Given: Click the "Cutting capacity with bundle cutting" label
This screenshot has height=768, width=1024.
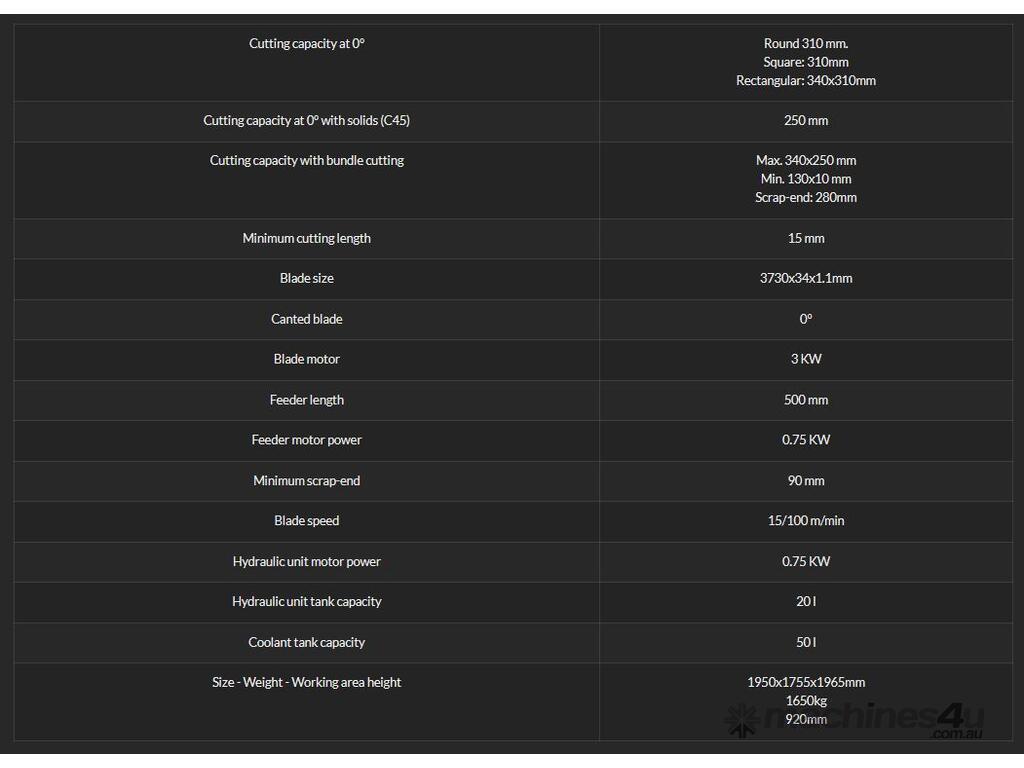Looking at the screenshot, I should (x=306, y=160).
